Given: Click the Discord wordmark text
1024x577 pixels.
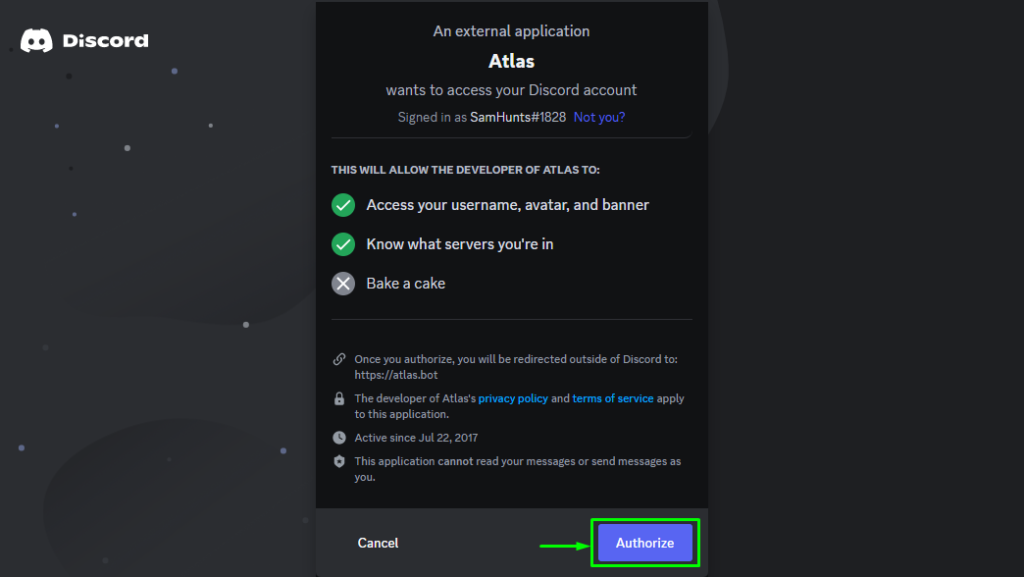Looking at the screenshot, I should pyautogui.click(x=105, y=40).
